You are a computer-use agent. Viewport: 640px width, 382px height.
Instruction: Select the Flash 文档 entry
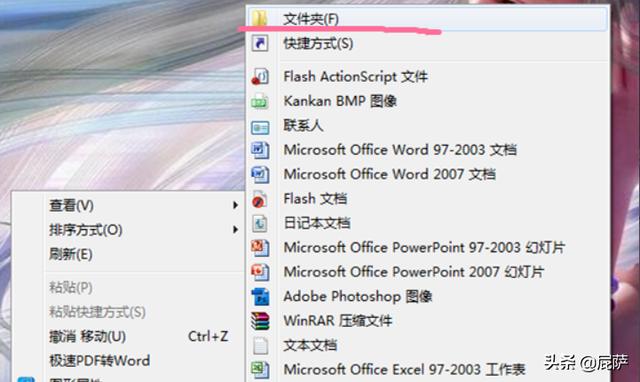pos(427,199)
